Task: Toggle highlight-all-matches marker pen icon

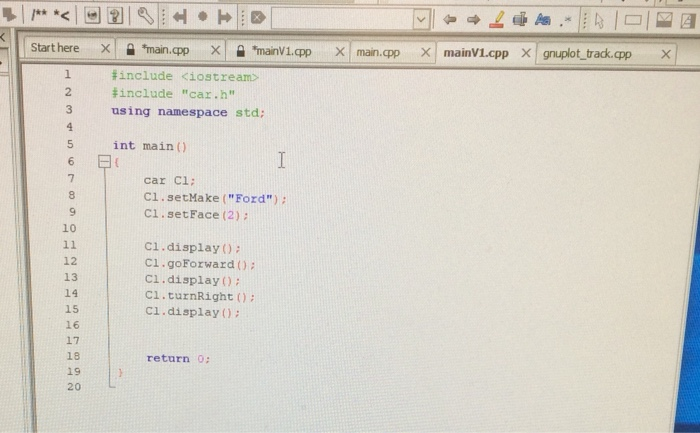Action: pyautogui.click(x=496, y=20)
